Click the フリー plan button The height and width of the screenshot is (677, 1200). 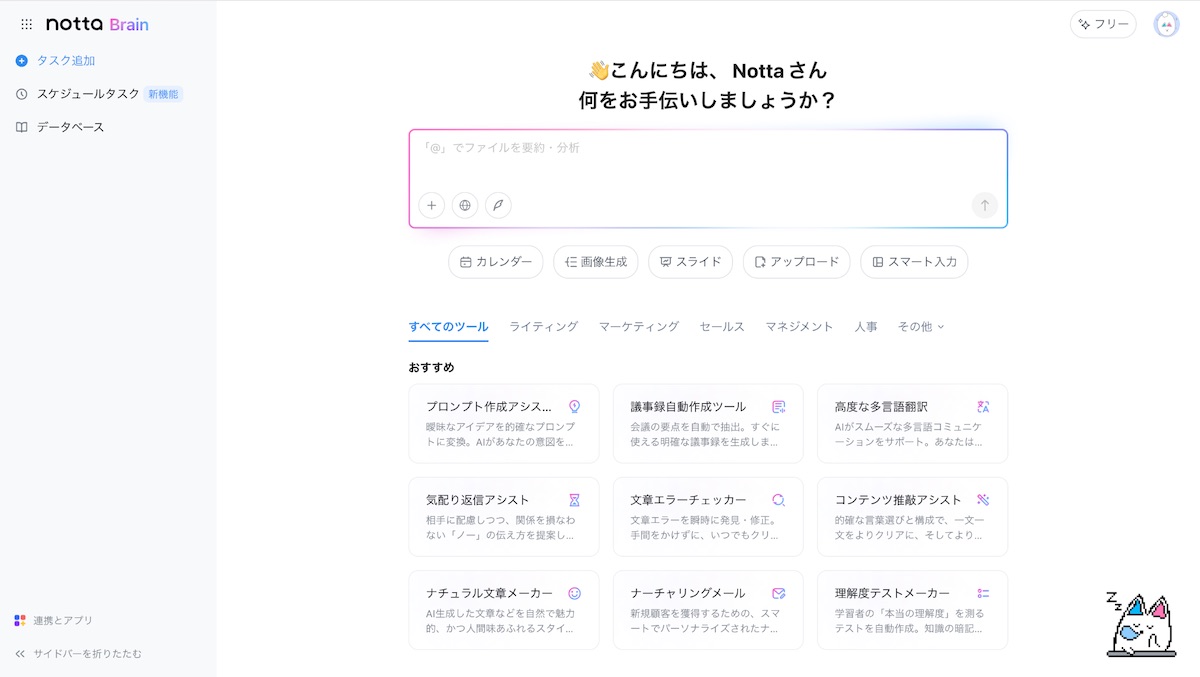(1103, 24)
